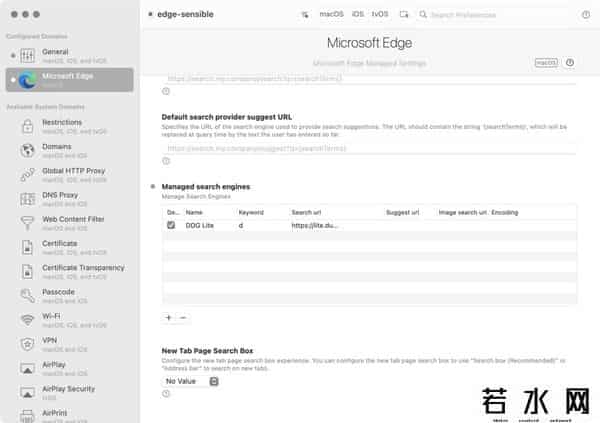Open the Passcode payload
The image size is (600, 423).
pyautogui.click(x=70, y=296)
